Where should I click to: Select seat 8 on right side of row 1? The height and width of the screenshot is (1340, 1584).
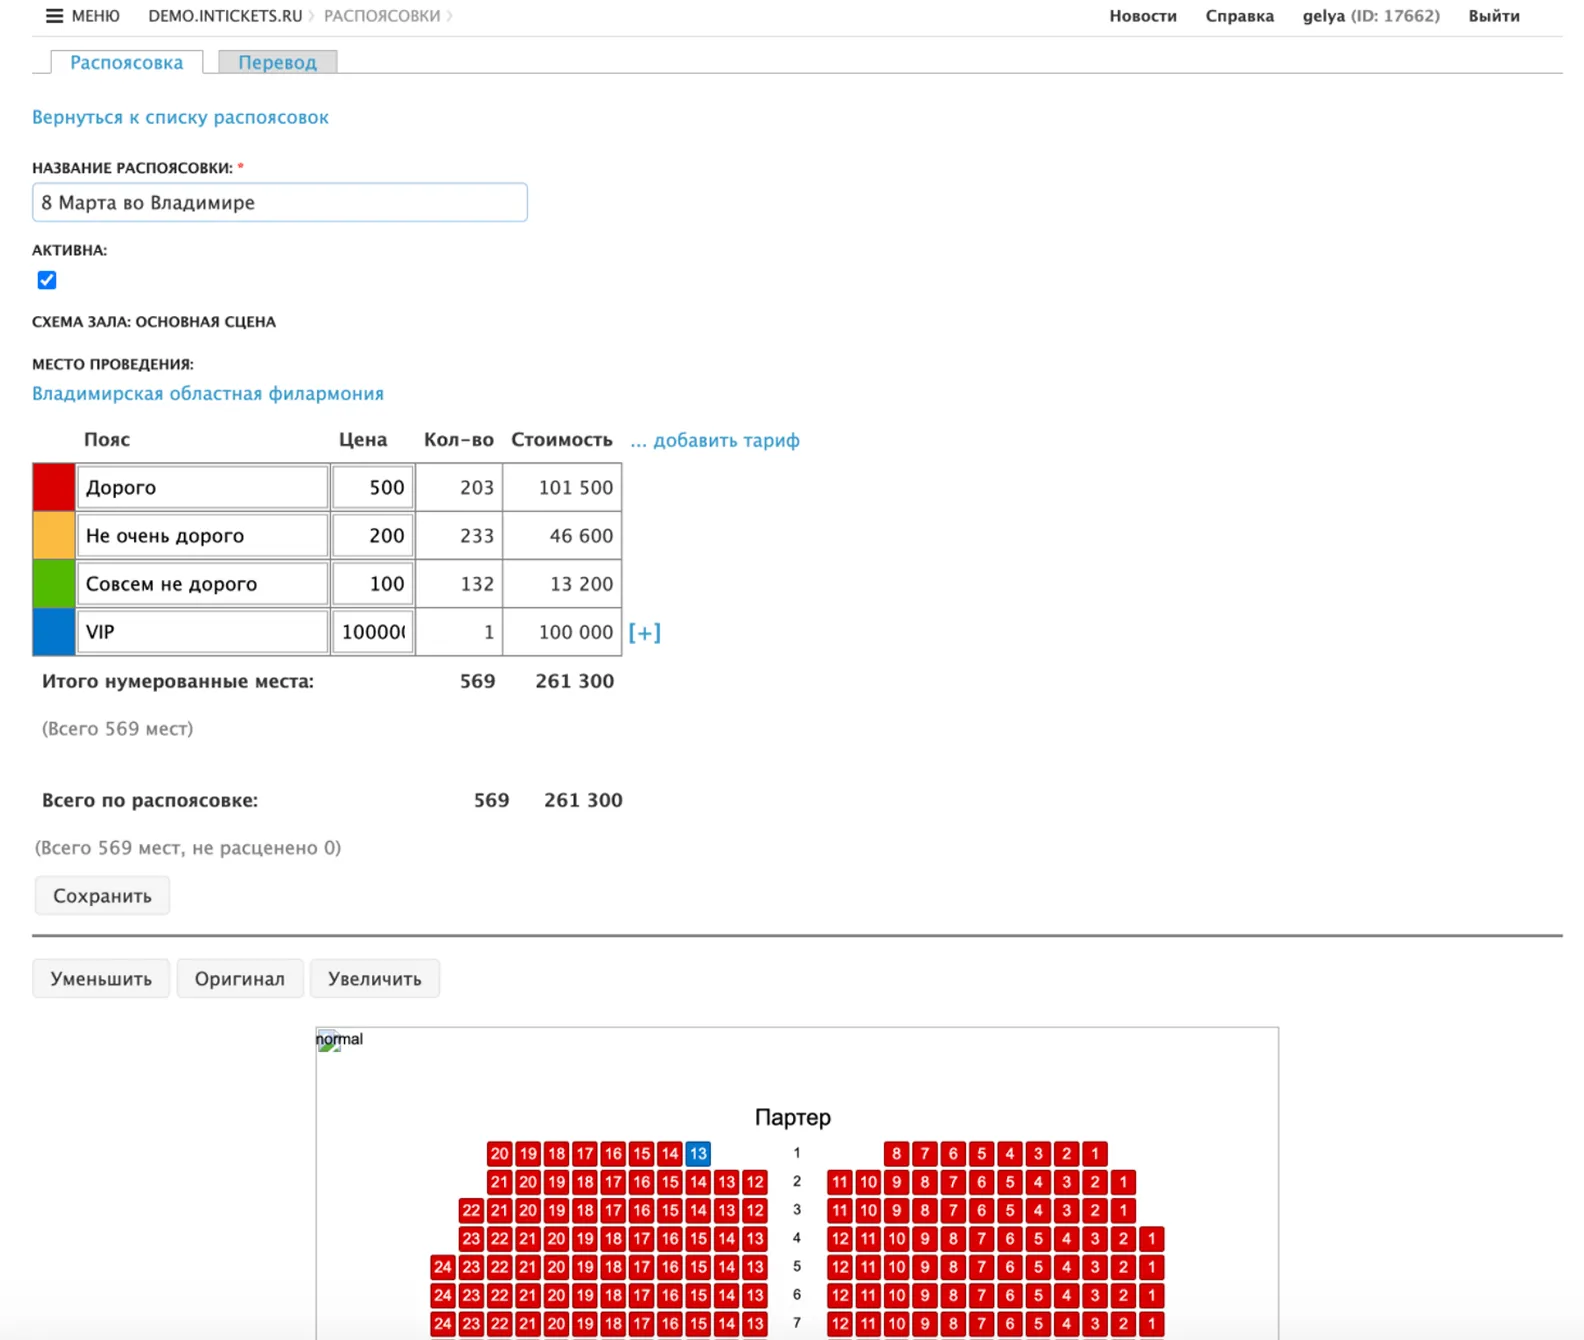tap(896, 1153)
